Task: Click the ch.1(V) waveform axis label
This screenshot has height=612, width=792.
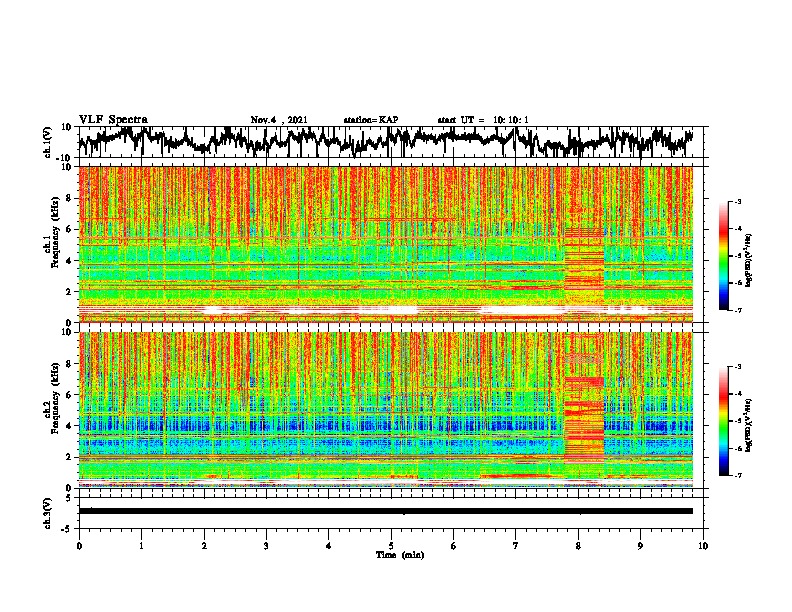Action: pyautogui.click(x=49, y=142)
